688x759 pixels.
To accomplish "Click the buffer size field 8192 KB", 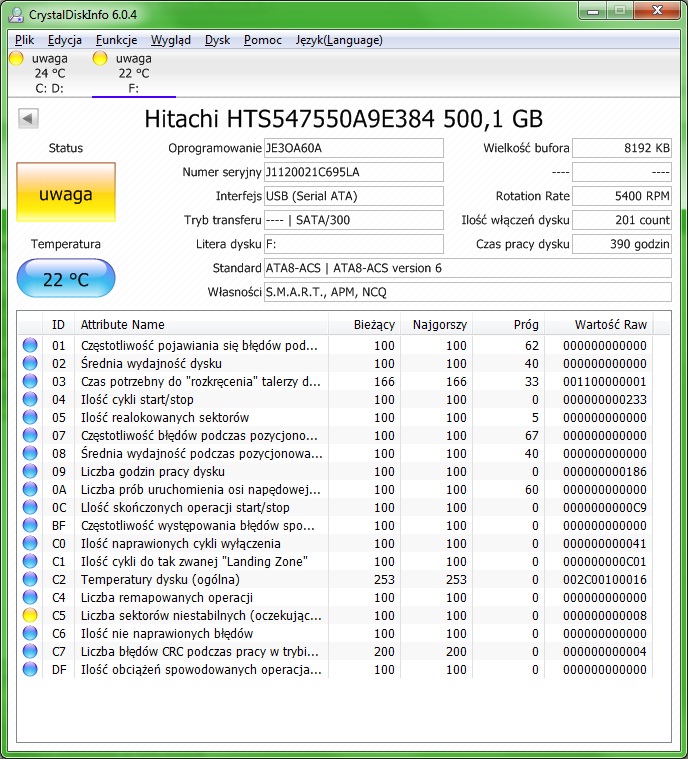I will (x=622, y=148).
